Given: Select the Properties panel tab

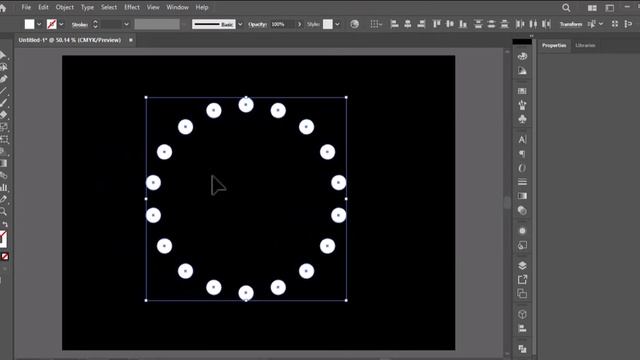Looking at the screenshot, I should point(554,45).
